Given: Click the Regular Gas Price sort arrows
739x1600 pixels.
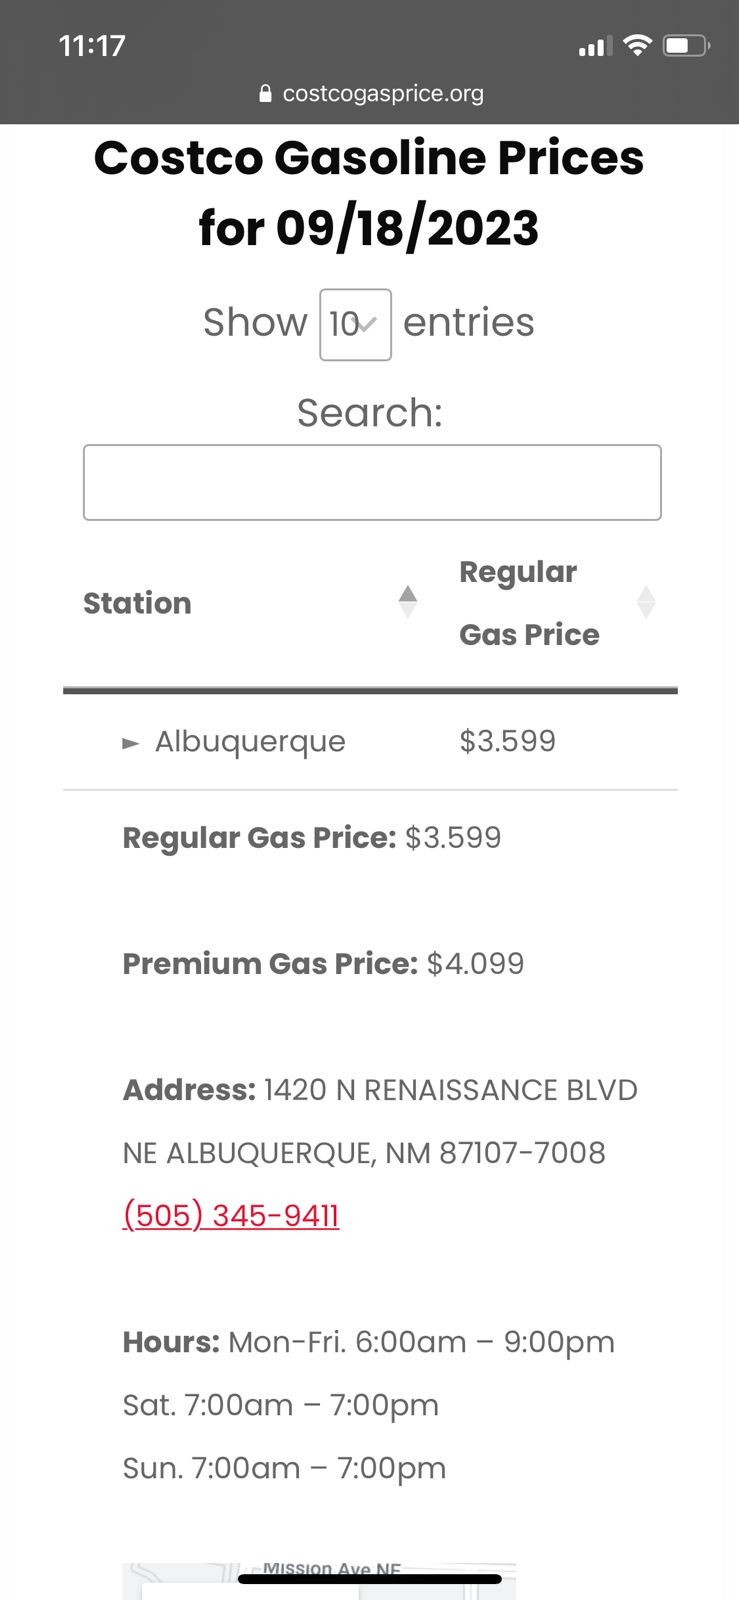Looking at the screenshot, I should 646,602.
